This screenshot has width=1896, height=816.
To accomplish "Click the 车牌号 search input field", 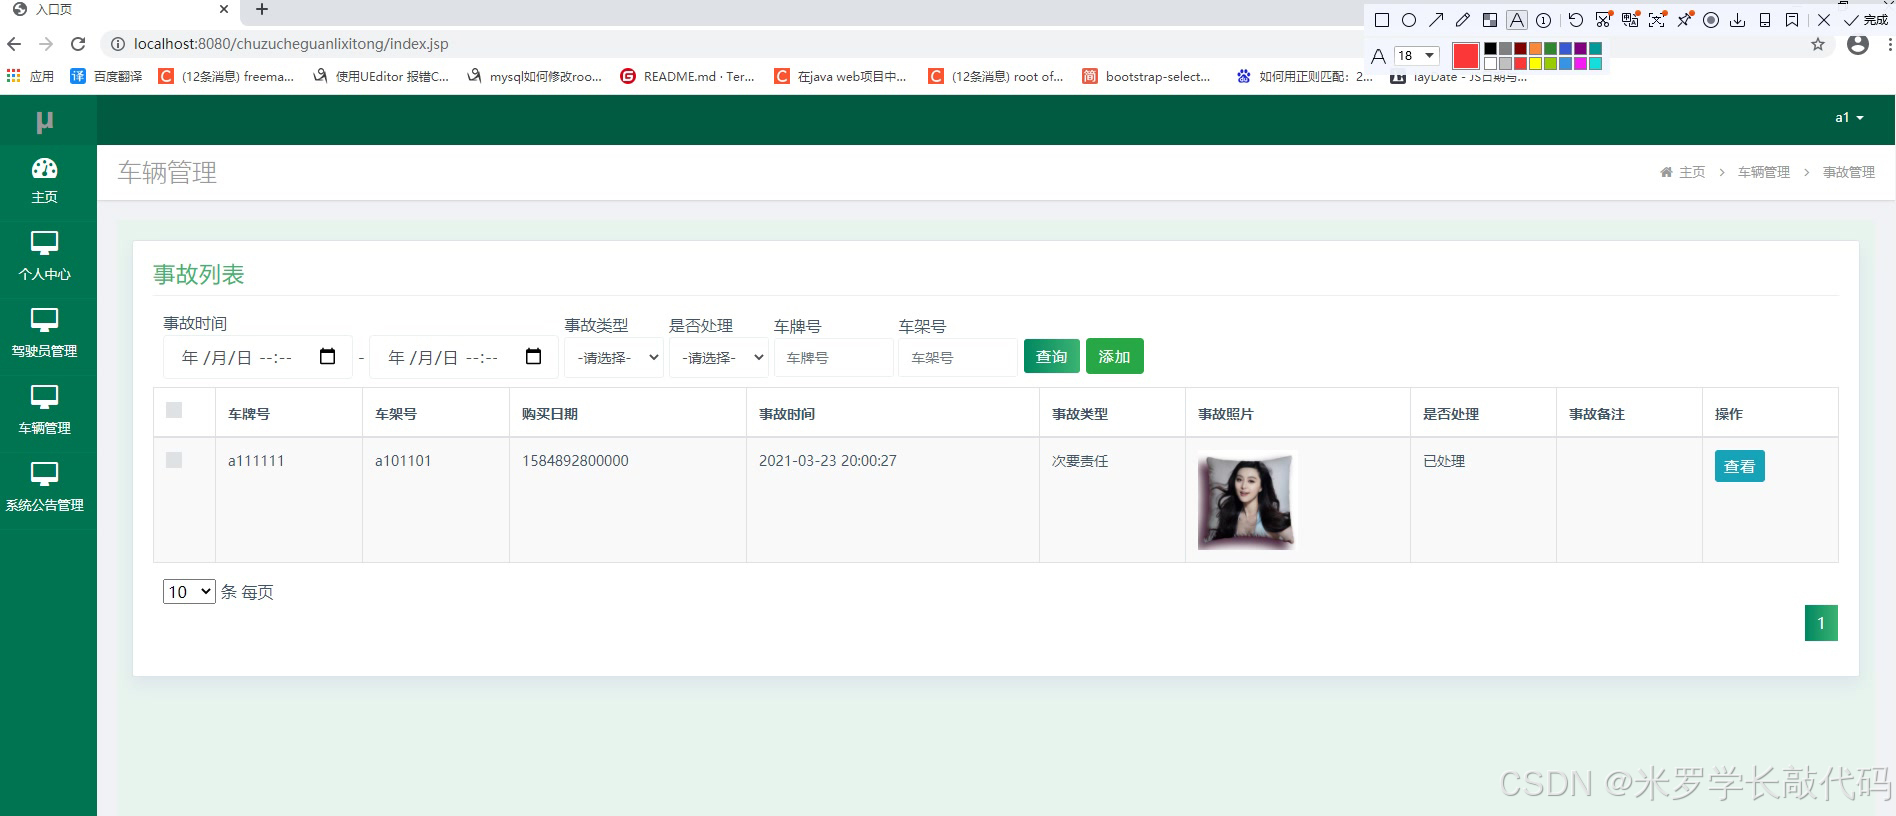I will [x=834, y=358].
